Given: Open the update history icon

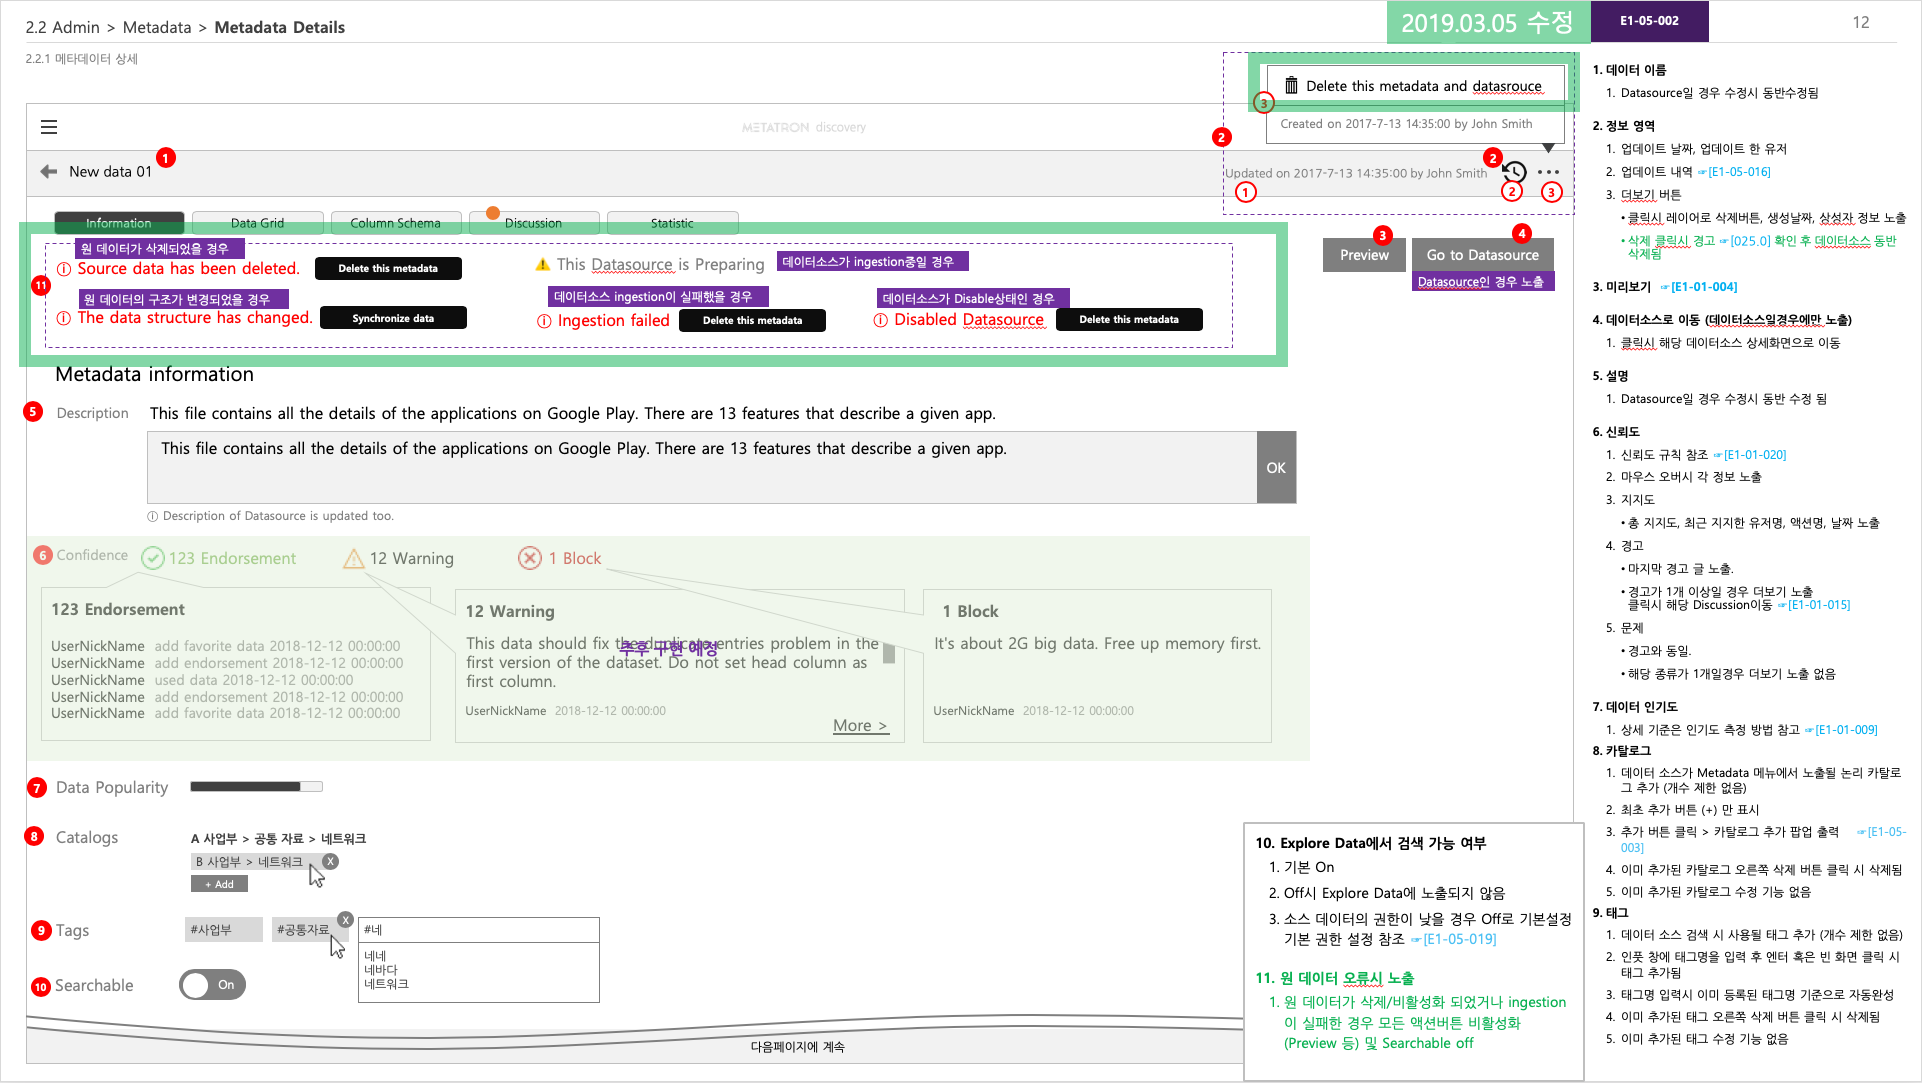Looking at the screenshot, I should click(1513, 171).
